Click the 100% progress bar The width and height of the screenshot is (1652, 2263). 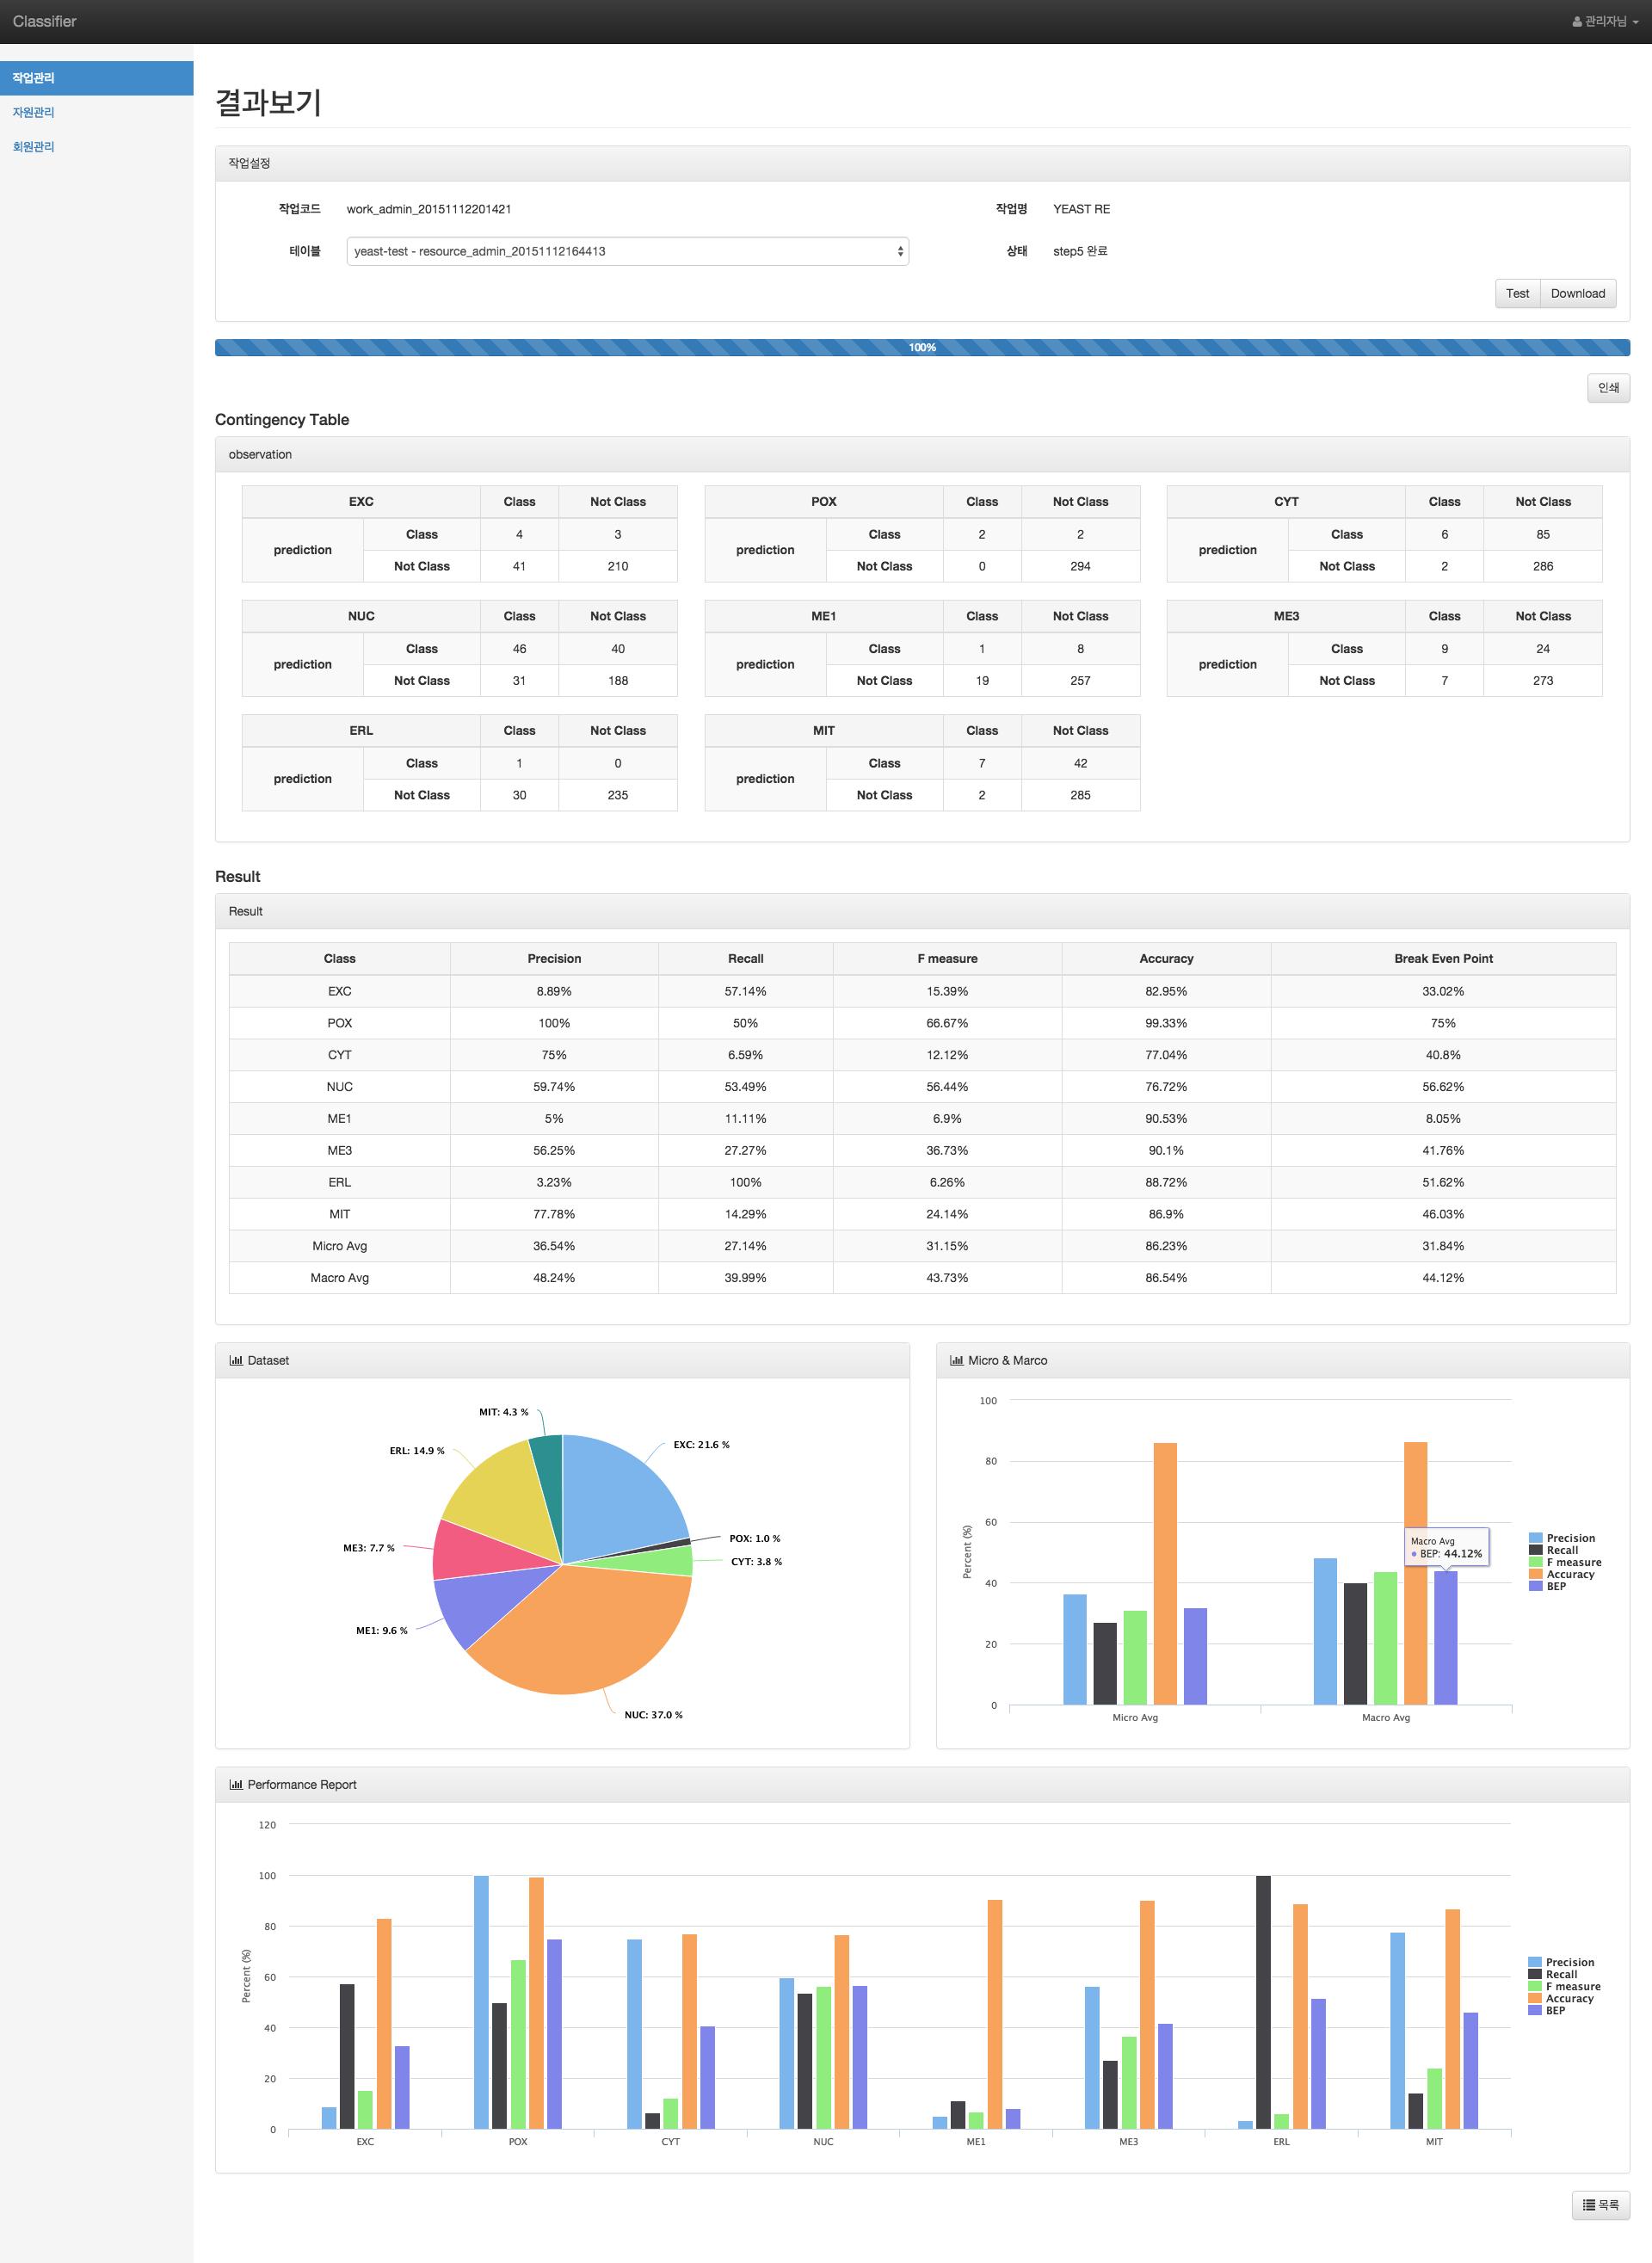click(x=922, y=347)
